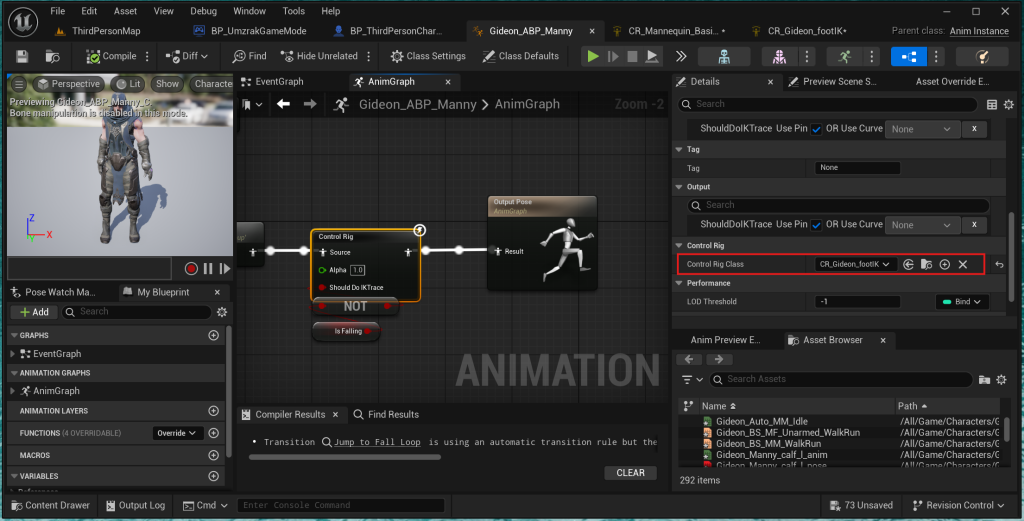This screenshot has height=521, width=1024.
Task: Open My Blueprint settings gear
Action: (222, 312)
